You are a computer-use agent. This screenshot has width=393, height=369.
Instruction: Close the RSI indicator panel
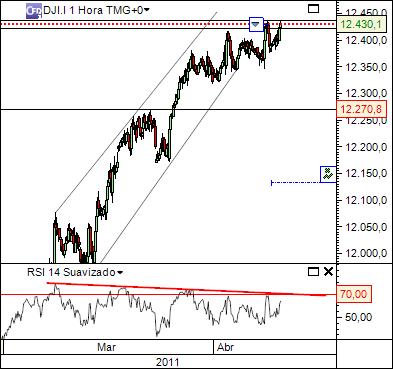pos(328,272)
